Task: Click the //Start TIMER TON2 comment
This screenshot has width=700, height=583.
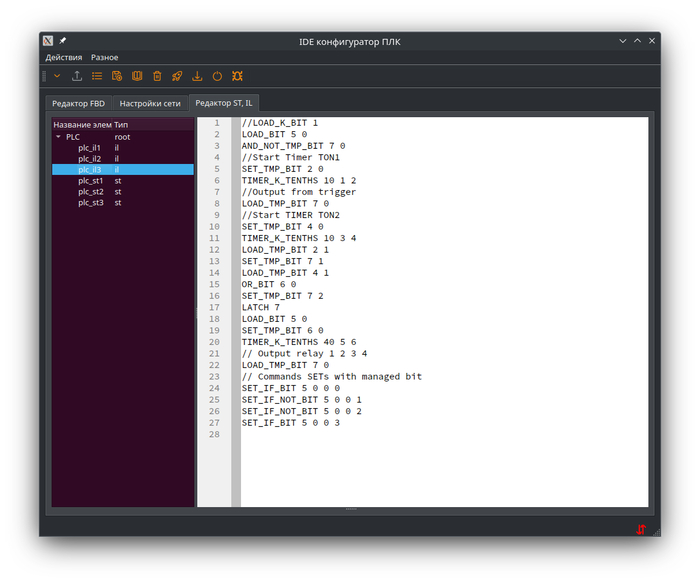Action: tap(291, 215)
